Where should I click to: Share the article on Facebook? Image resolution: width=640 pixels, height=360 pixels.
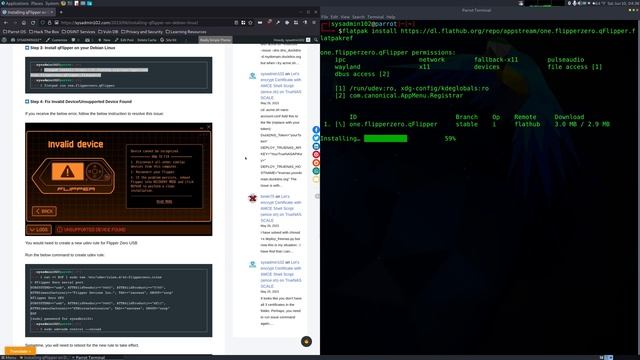click(x=316, y=130)
